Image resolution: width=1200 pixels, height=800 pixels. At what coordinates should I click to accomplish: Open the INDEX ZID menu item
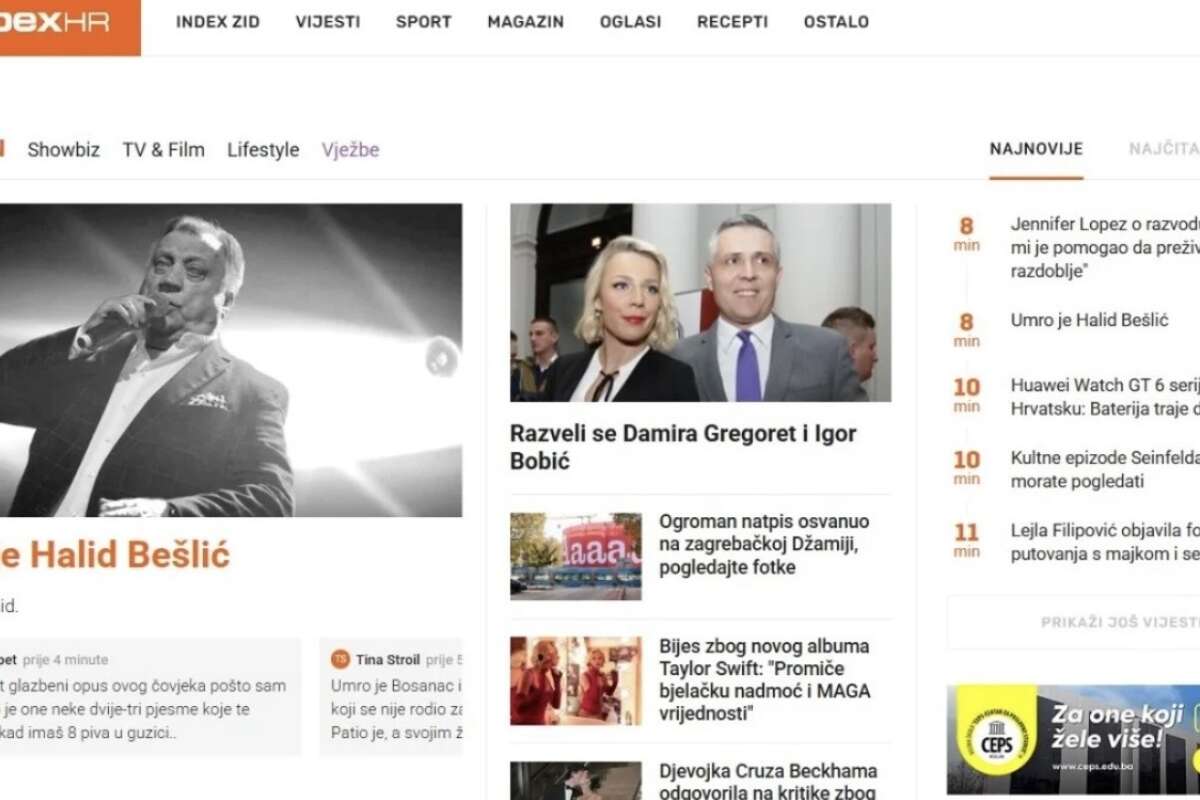(218, 22)
